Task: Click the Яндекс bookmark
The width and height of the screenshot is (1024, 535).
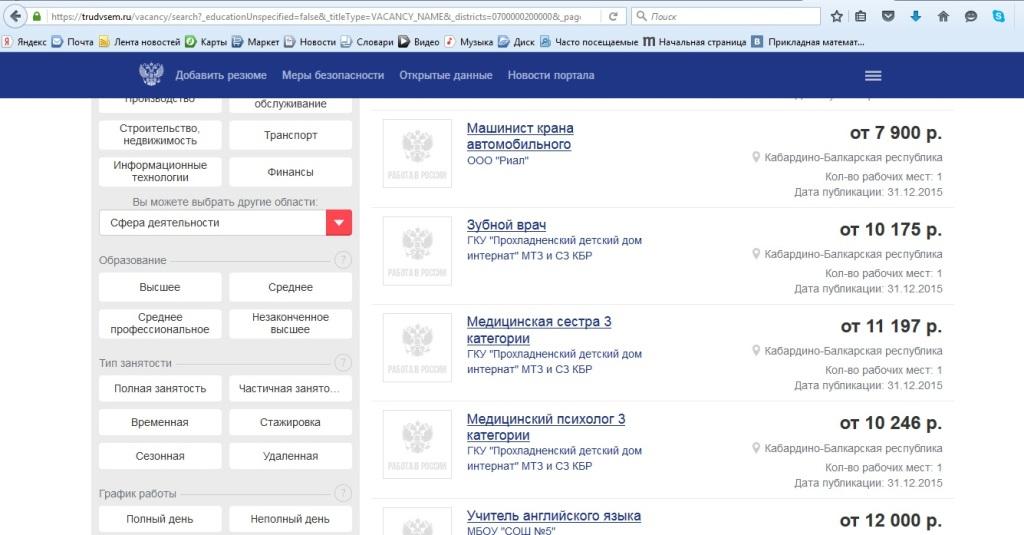Action: coord(24,42)
